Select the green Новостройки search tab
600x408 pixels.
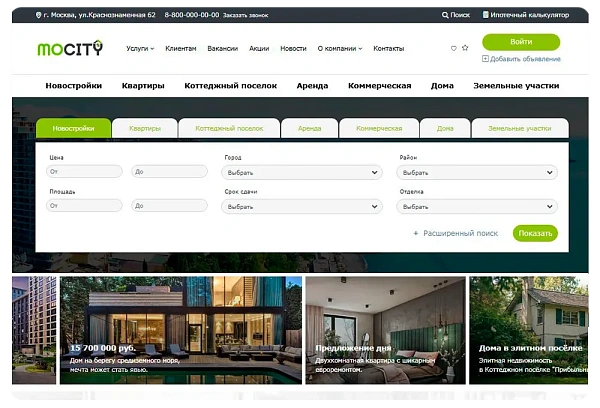click(73, 128)
